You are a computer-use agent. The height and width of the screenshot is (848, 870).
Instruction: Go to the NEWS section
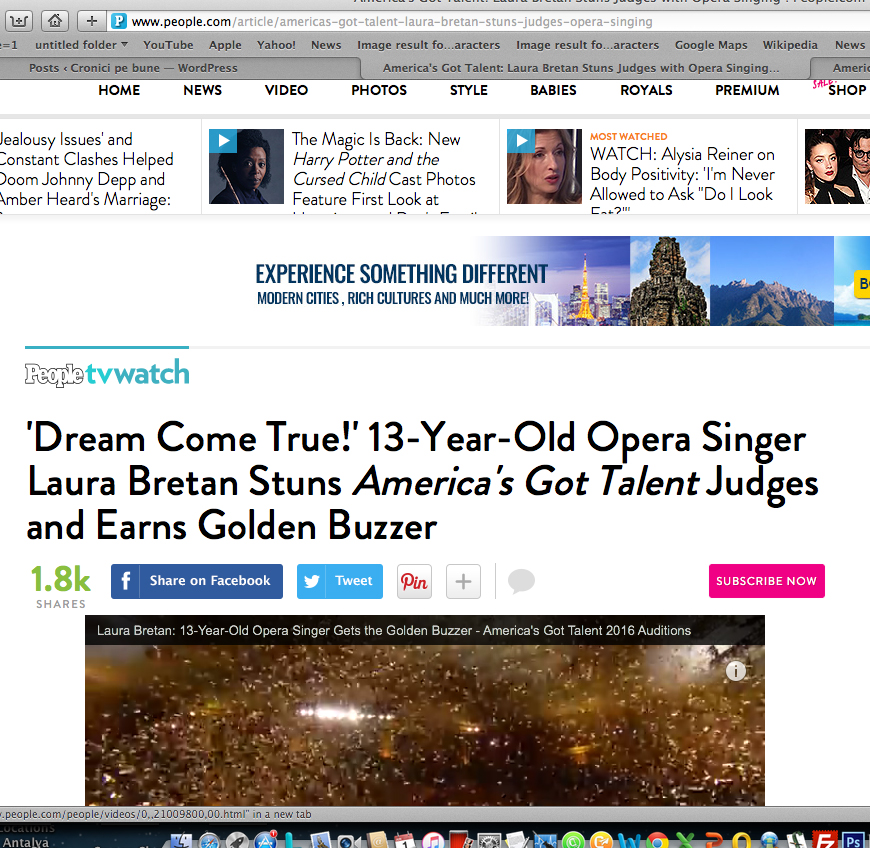(x=203, y=90)
